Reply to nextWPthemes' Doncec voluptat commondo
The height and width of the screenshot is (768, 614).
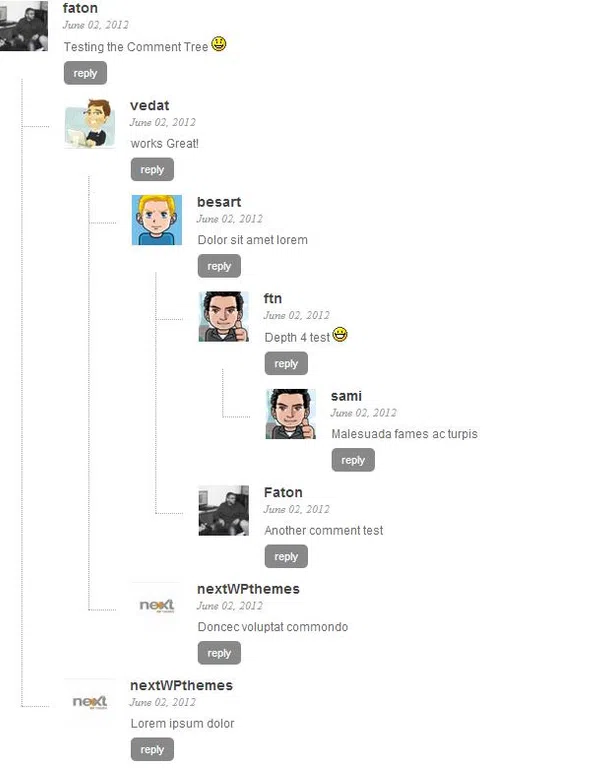click(219, 653)
